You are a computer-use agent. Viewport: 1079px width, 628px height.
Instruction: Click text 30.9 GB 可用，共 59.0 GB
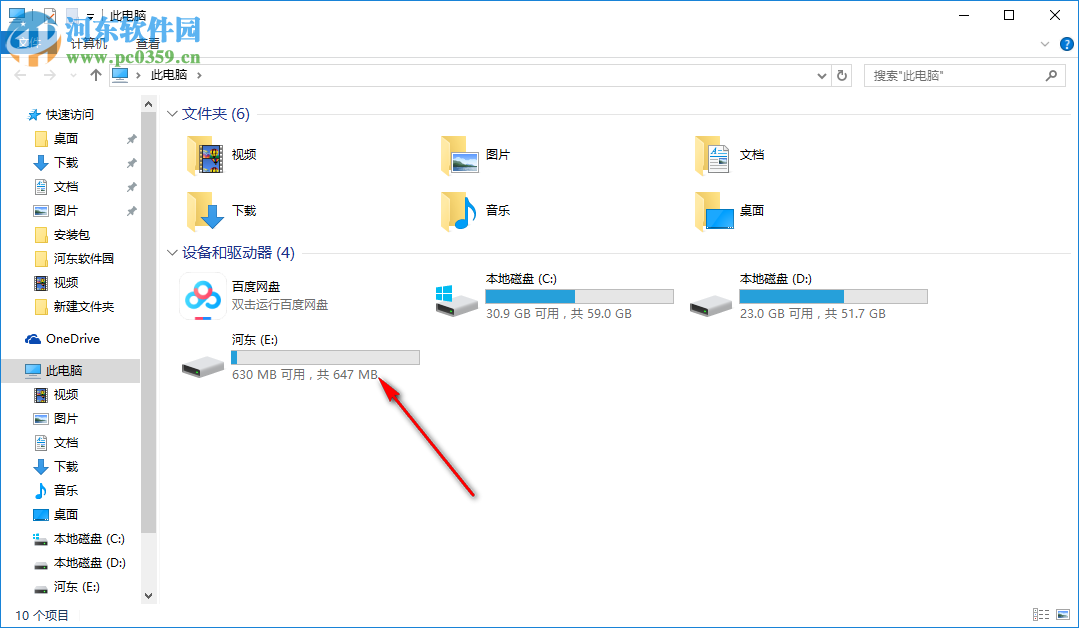559,314
